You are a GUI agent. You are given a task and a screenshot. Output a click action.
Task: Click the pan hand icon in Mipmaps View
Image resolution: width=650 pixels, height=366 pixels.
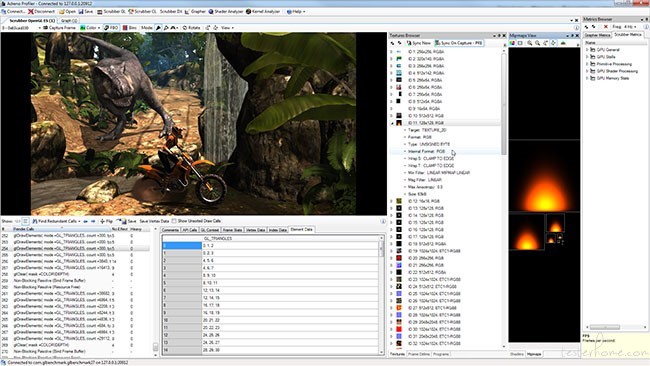pyautogui.click(x=553, y=43)
